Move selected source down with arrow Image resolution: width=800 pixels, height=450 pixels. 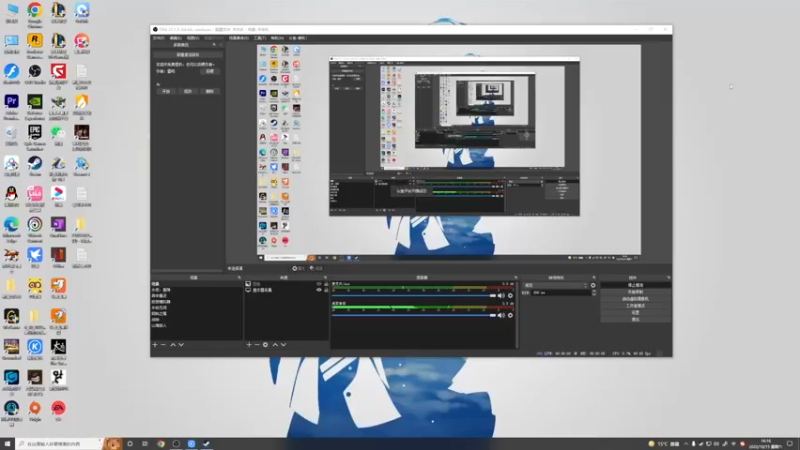tap(284, 345)
